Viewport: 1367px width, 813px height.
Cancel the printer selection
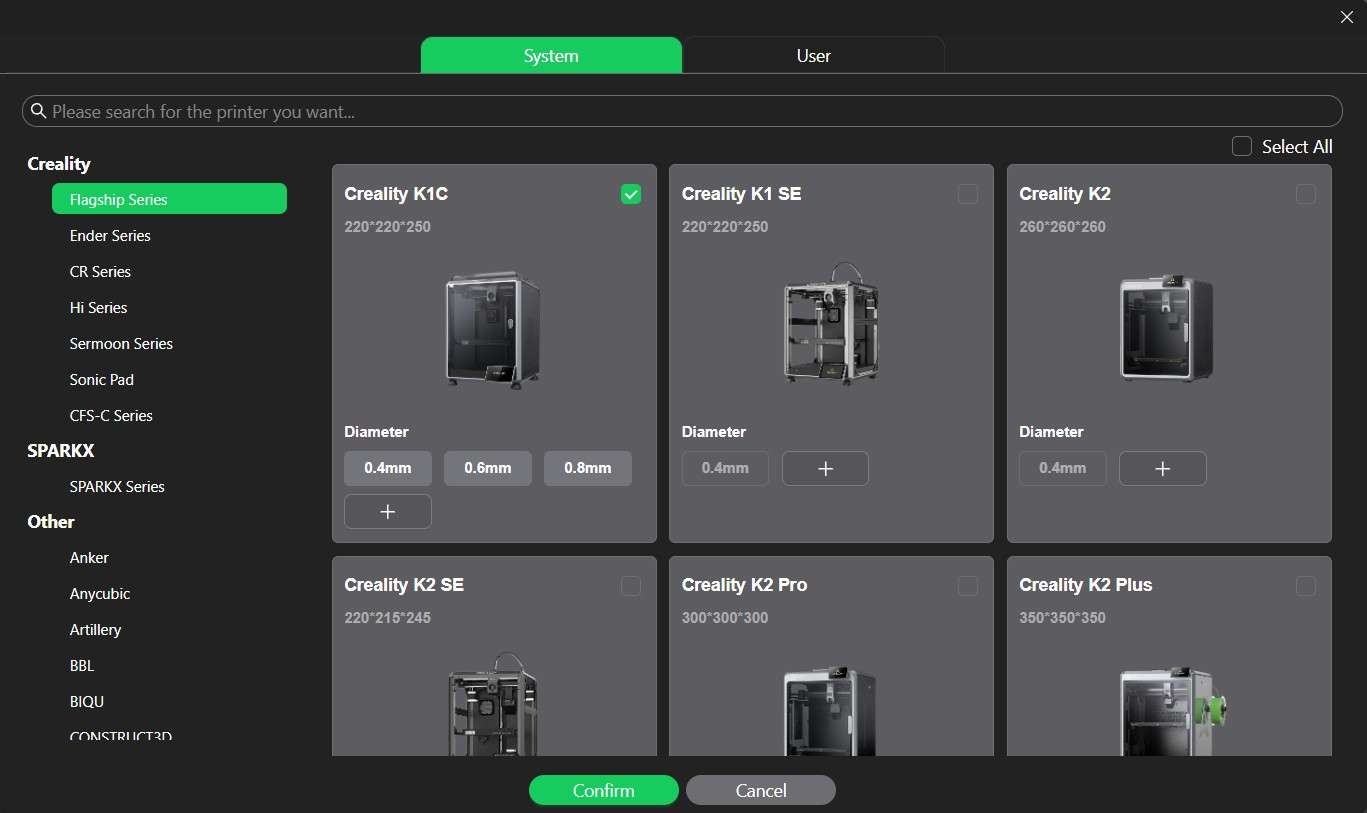[x=761, y=790]
